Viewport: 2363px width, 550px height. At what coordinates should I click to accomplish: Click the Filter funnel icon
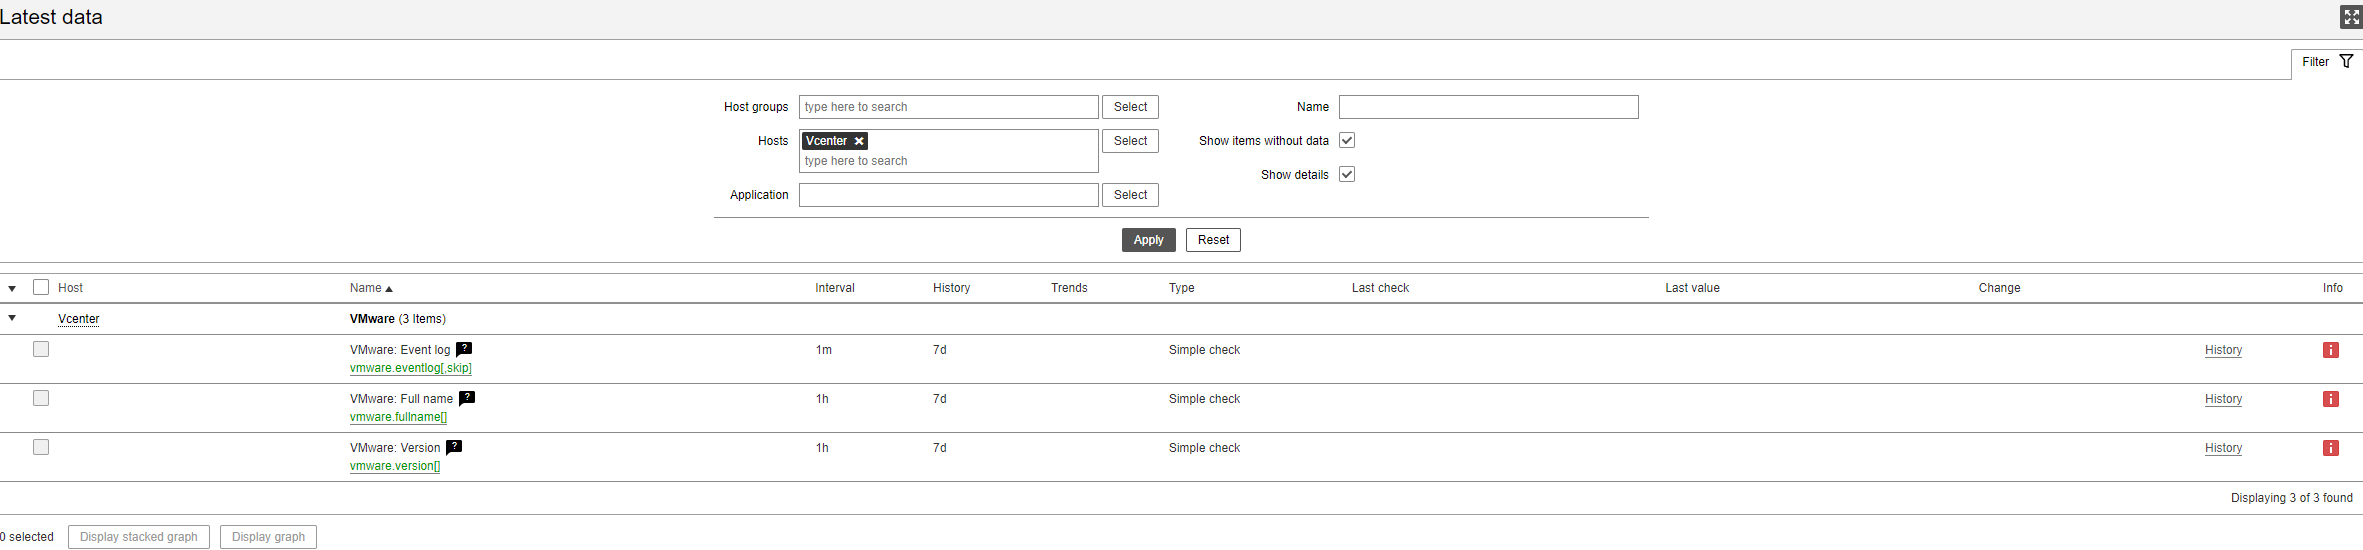pyautogui.click(x=2346, y=62)
